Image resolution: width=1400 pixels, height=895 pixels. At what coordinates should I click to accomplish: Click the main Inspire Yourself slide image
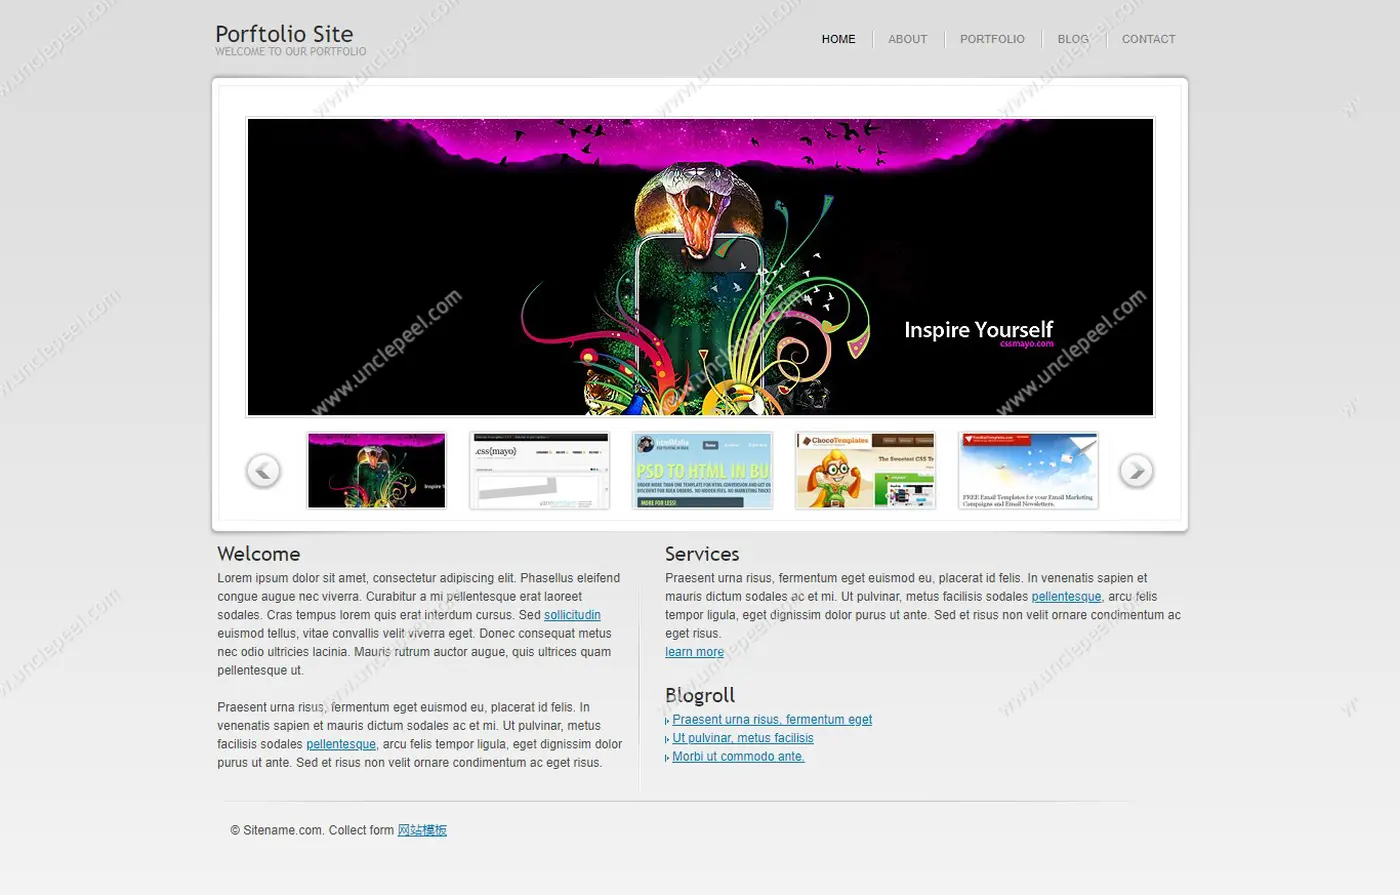[x=700, y=267]
